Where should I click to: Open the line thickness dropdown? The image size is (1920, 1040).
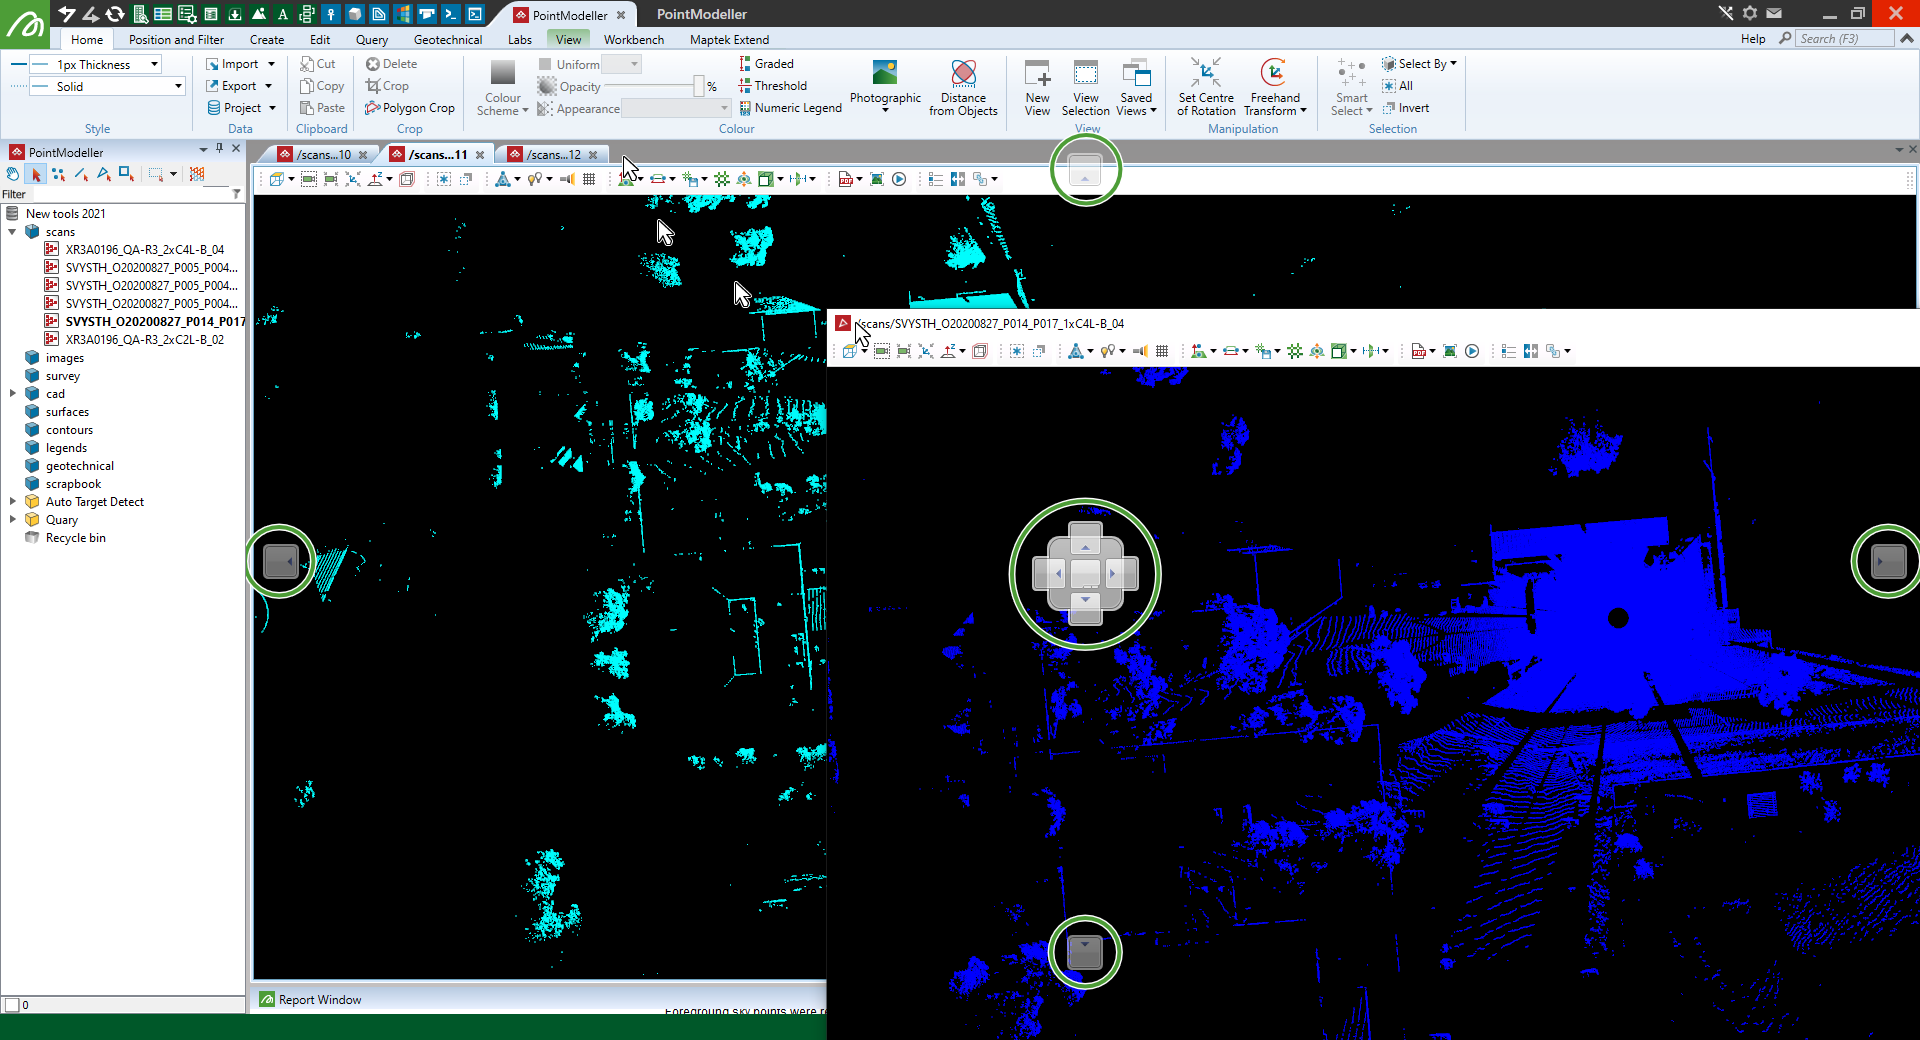coord(154,64)
